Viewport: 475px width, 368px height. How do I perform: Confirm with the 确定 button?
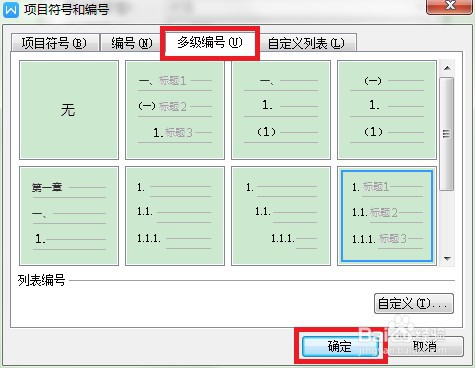coord(340,347)
